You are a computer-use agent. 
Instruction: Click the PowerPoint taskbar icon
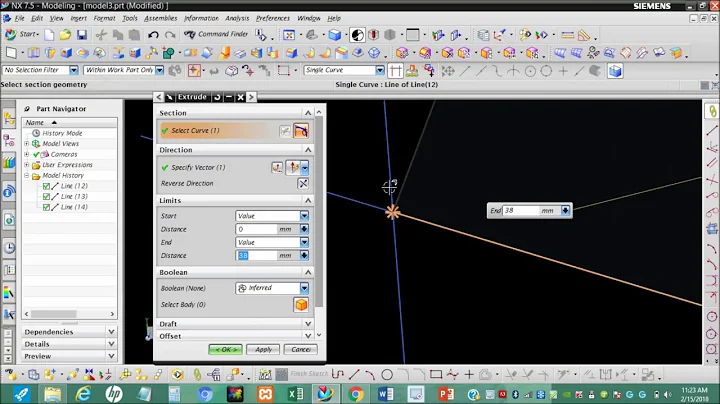coord(446,394)
